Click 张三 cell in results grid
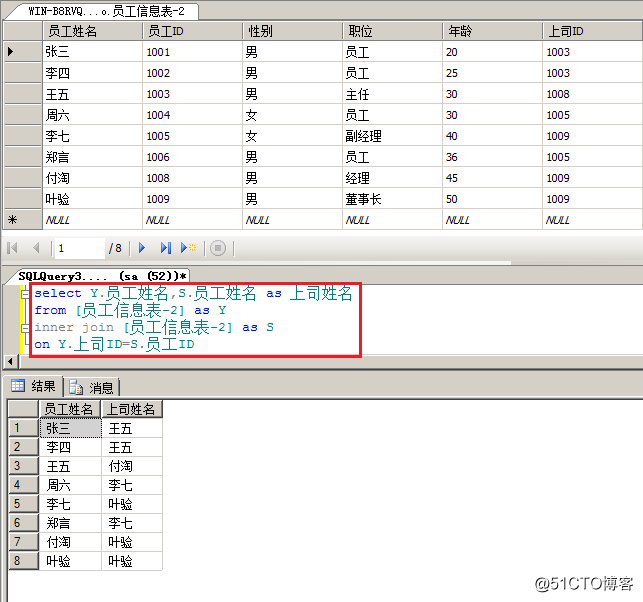This screenshot has height=602, width=643. click(x=70, y=428)
